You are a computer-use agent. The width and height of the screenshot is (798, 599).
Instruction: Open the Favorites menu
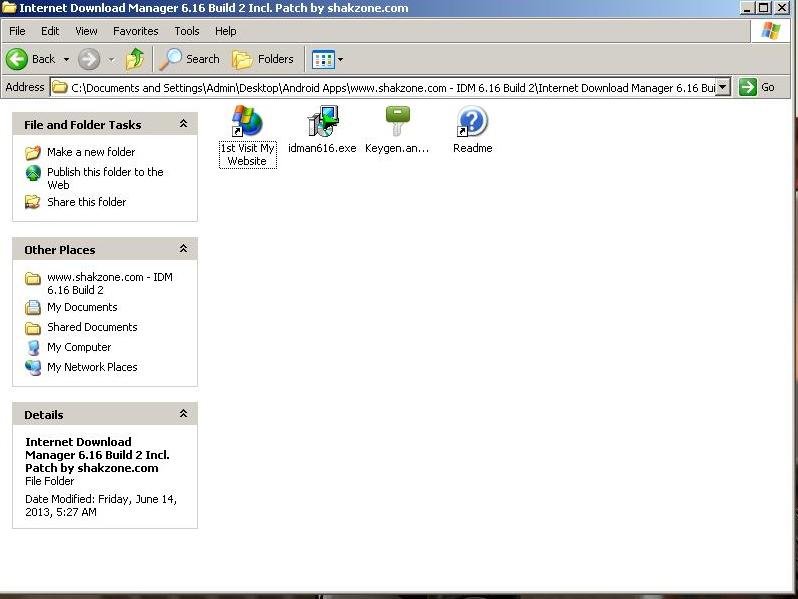[135, 31]
